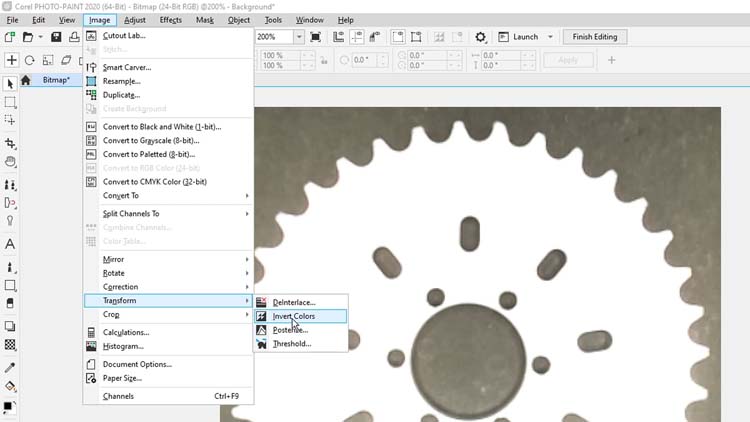750x422 pixels.
Task: Open the Edit menu
Action: [x=38, y=20]
